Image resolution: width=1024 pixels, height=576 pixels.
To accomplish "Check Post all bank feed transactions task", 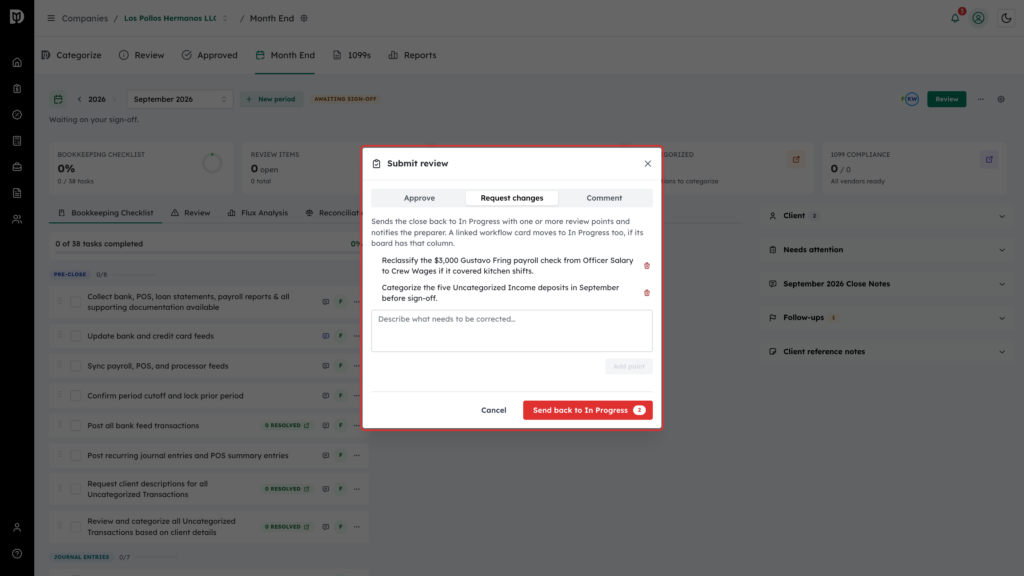I will pos(76,426).
